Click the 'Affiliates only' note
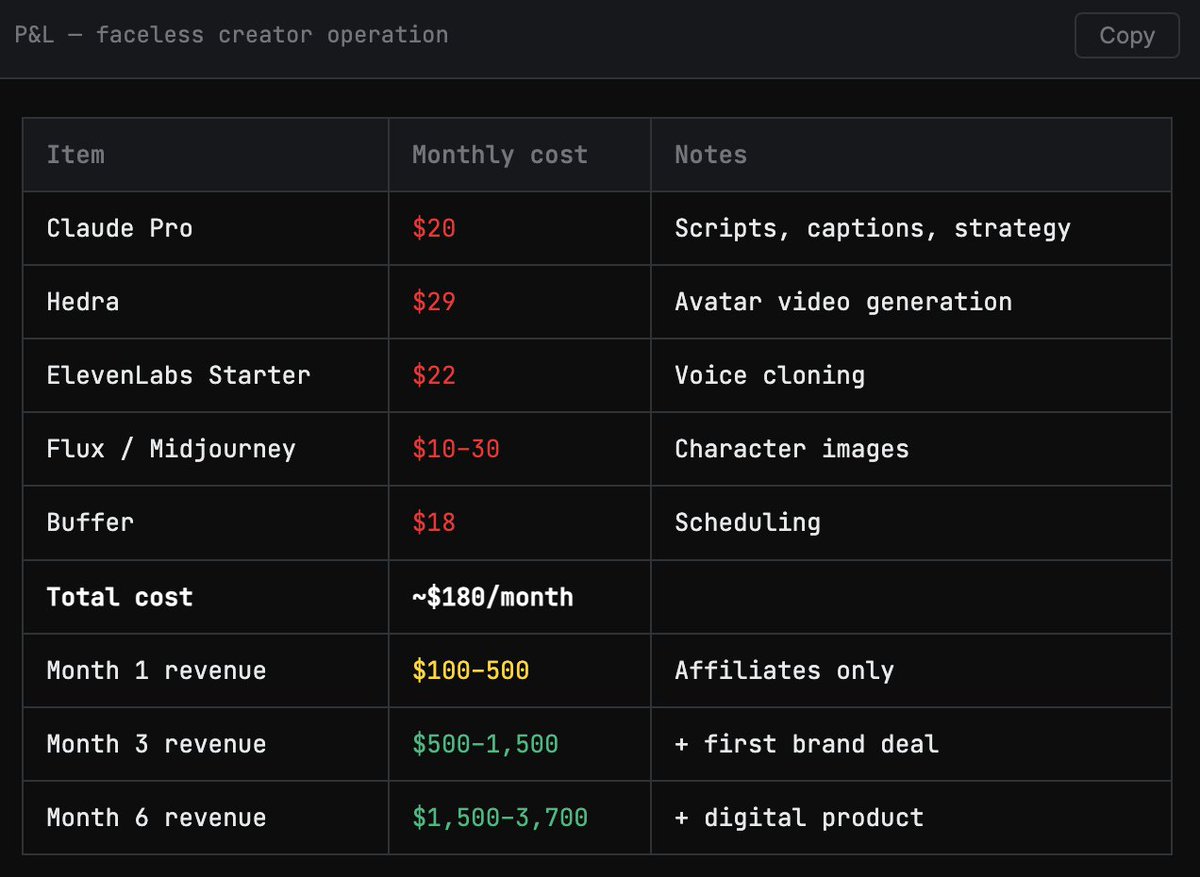Screen dimensions: 1200x877 coord(785,670)
